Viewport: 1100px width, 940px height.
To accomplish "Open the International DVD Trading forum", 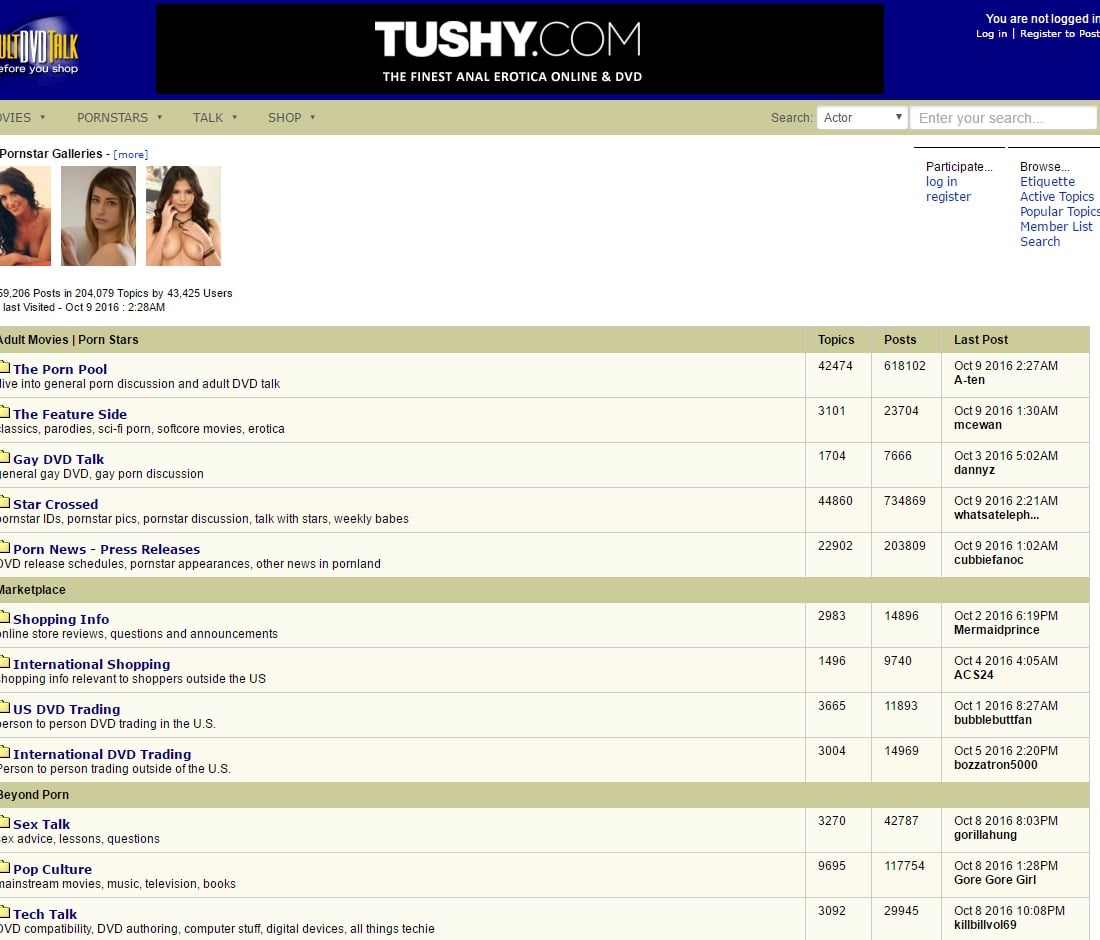I will 102,754.
